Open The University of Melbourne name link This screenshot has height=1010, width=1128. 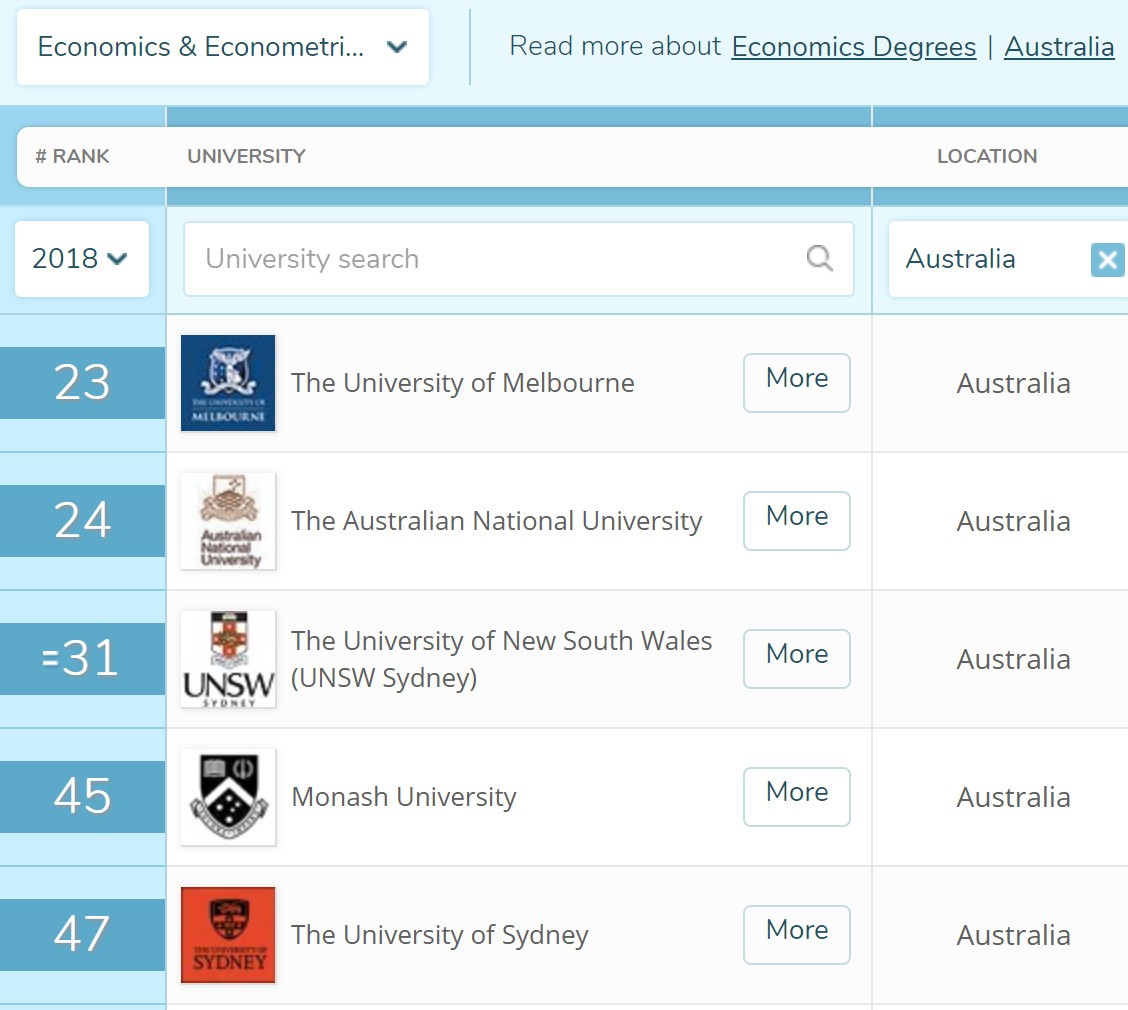[x=463, y=383]
